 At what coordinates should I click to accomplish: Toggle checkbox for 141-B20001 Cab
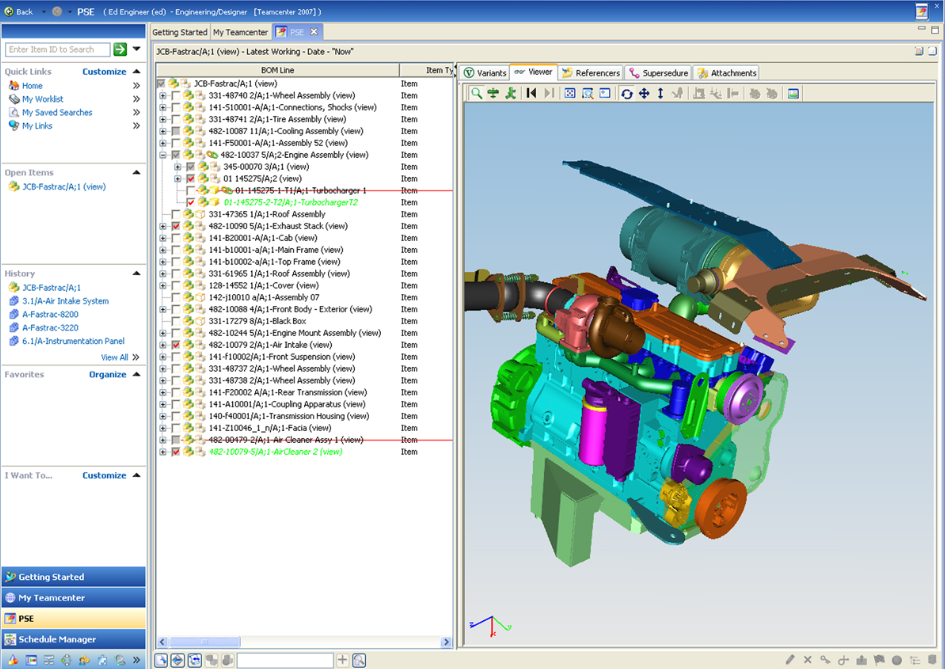tap(175, 238)
